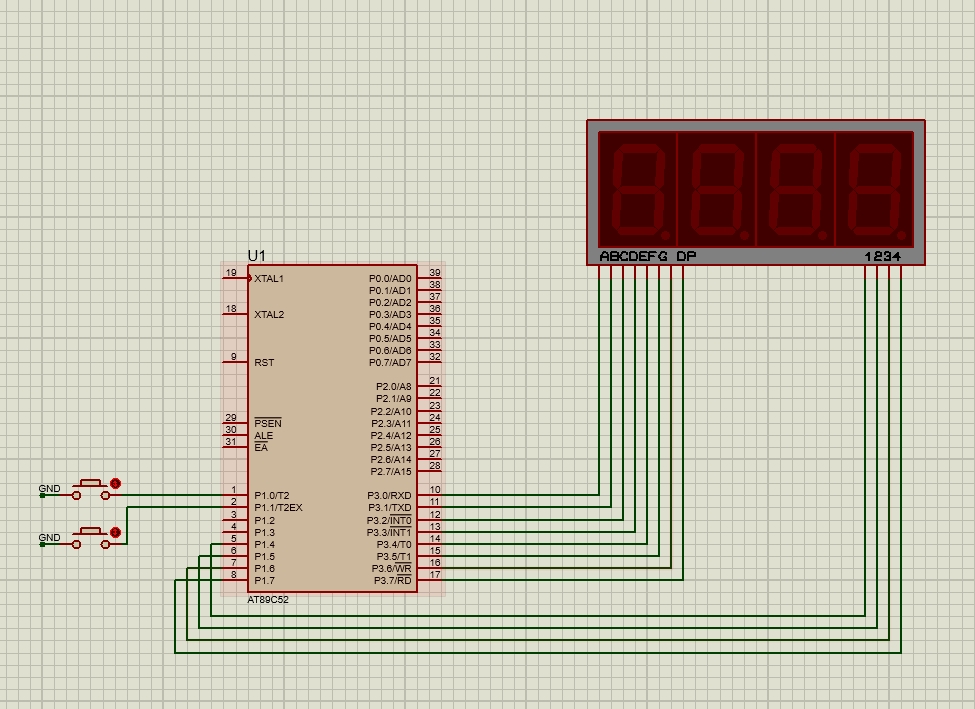Click the P2.7/A15 pin label
This screenshot has height=709, width=975.
391,471
